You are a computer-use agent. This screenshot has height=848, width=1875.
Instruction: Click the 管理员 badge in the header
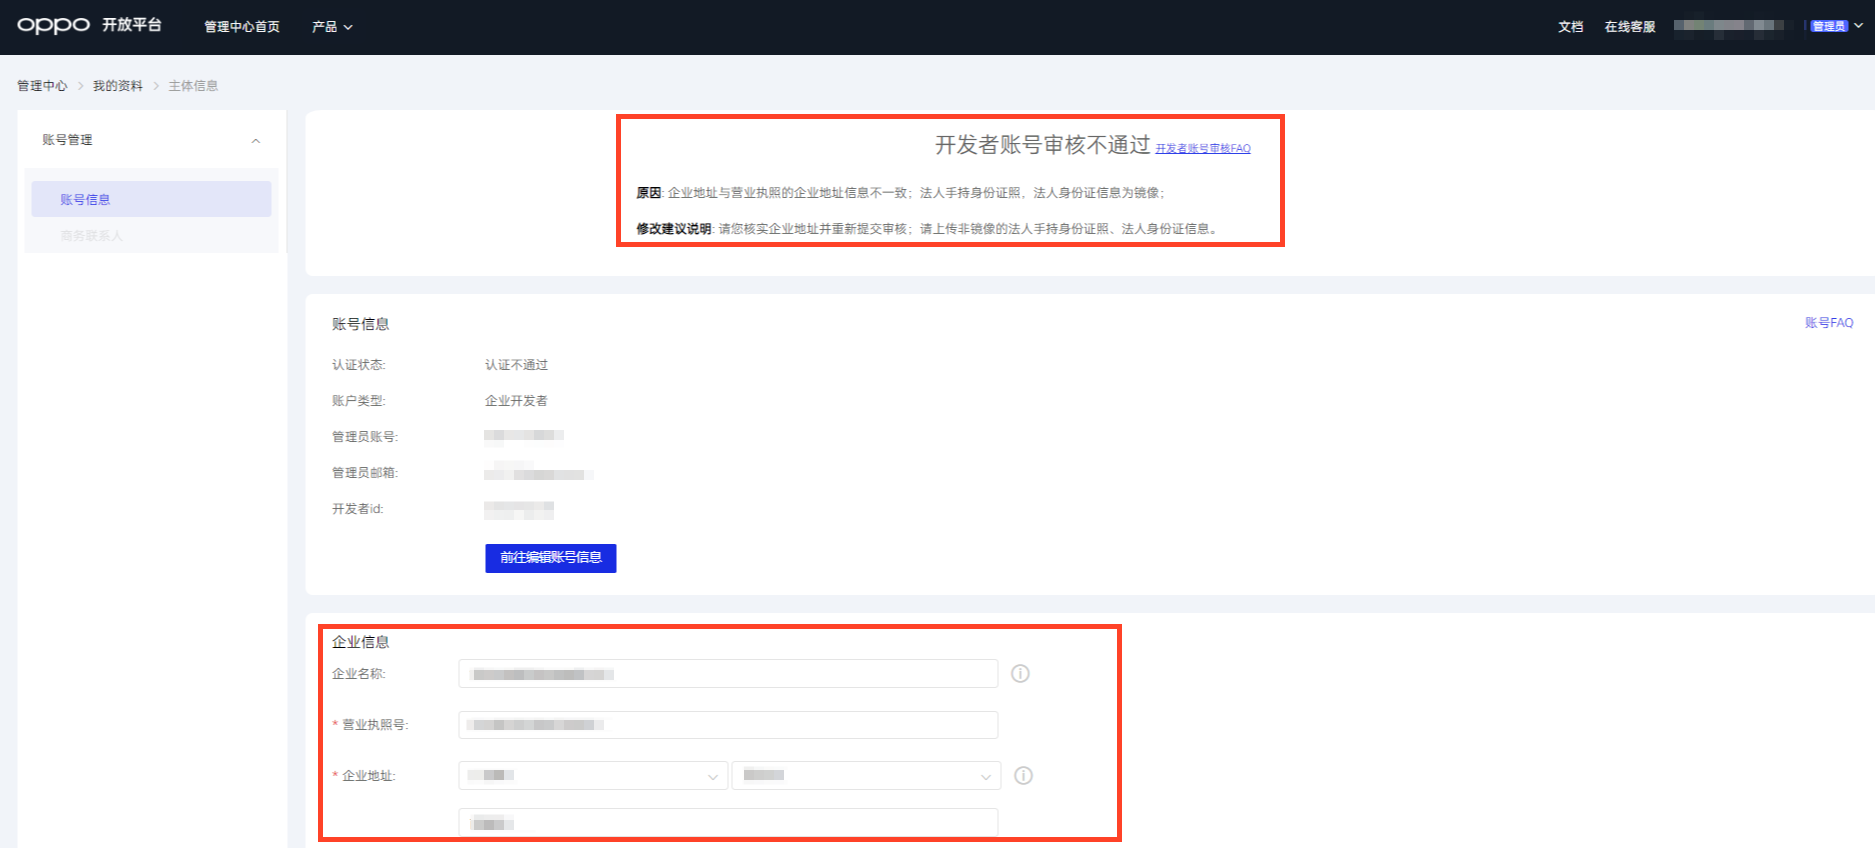pyautogui.click(x=1829, y=26)
